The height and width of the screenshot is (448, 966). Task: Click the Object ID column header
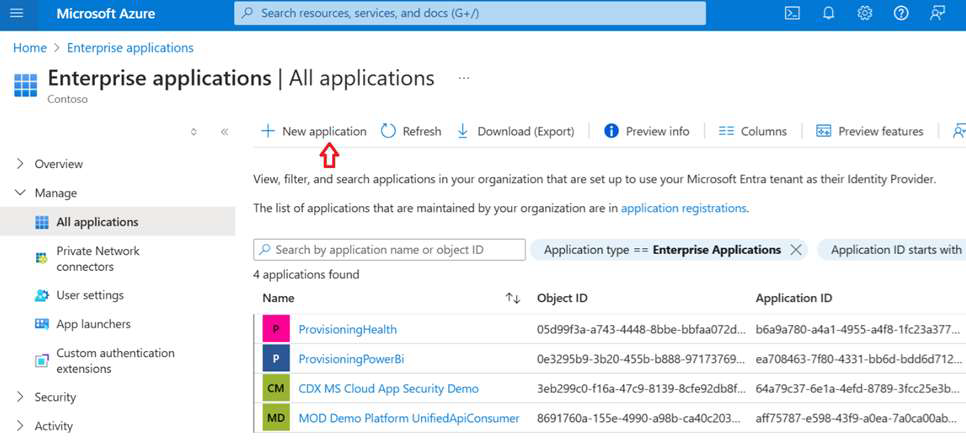[x=562, y=298]
